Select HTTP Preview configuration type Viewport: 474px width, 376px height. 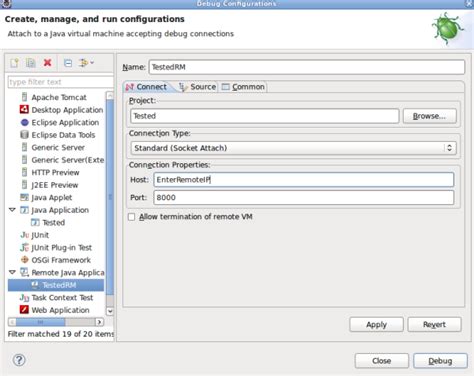(55, 172)
